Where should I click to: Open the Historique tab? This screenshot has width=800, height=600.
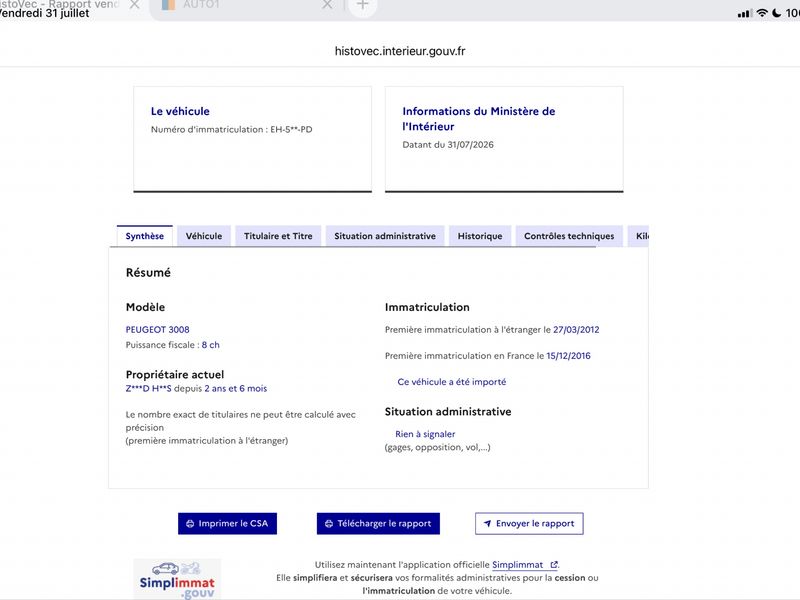(480, 236)
